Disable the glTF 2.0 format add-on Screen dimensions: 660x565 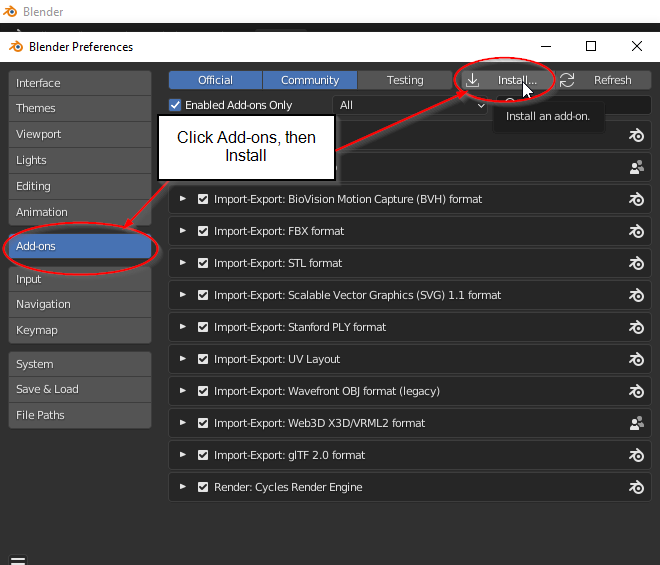[x=203, y=455]
